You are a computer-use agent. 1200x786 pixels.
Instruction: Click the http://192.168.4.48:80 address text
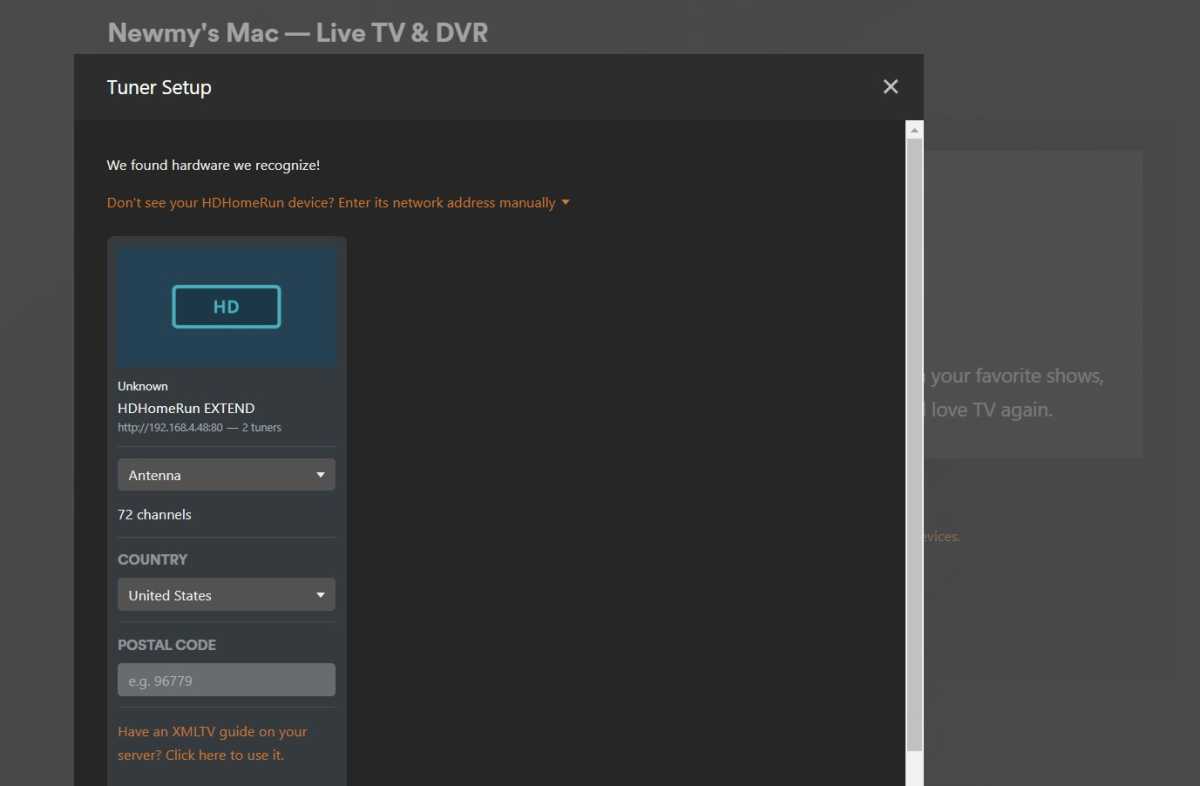[172, 427]
